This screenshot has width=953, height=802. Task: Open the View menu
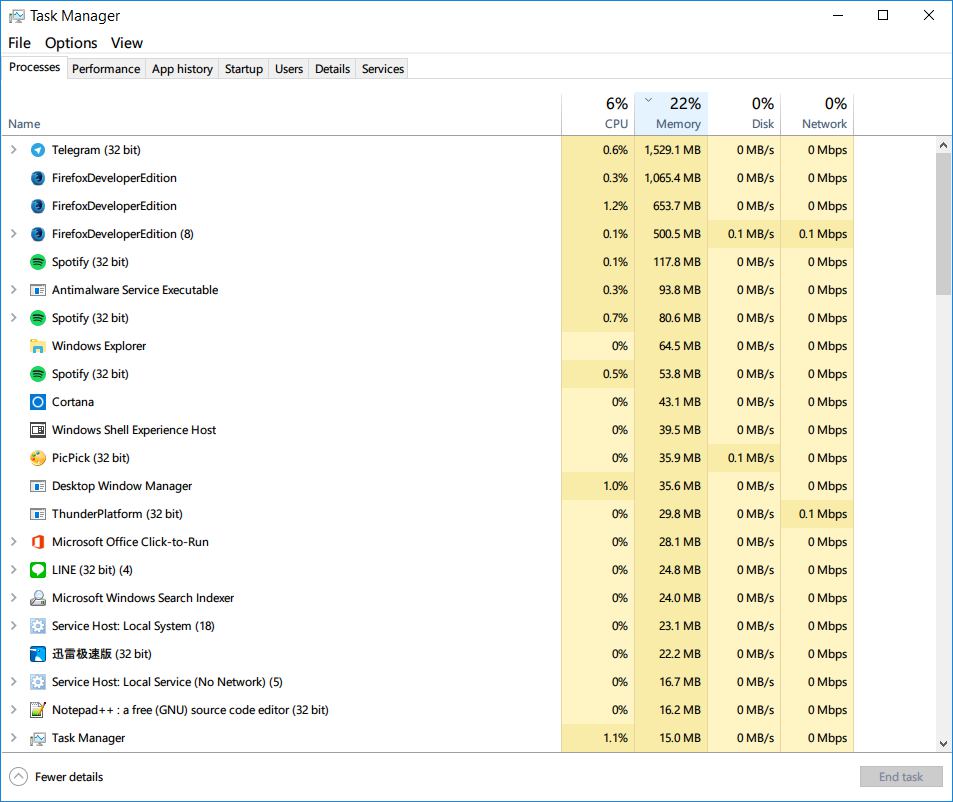coord(126,43)
